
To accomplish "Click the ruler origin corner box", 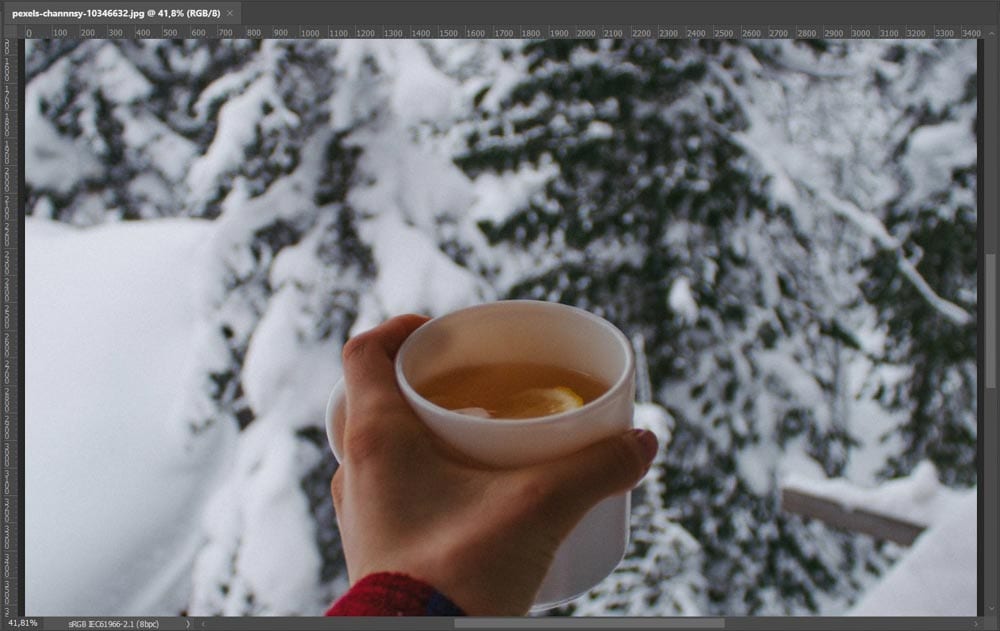I will (10, 32).
